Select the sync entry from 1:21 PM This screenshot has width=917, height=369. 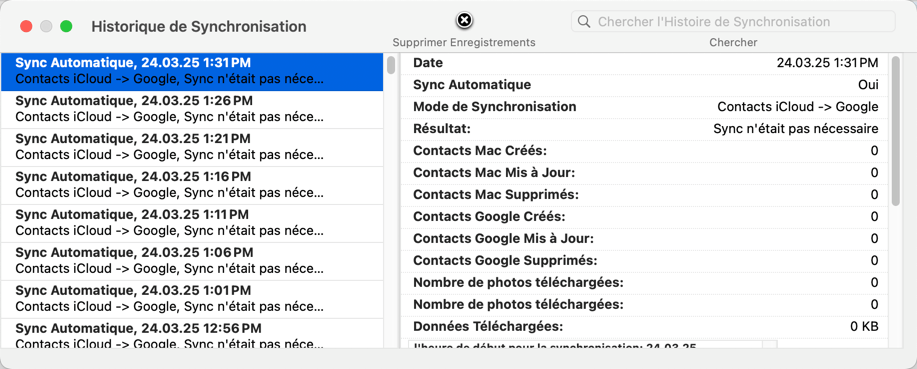point(192,147)
